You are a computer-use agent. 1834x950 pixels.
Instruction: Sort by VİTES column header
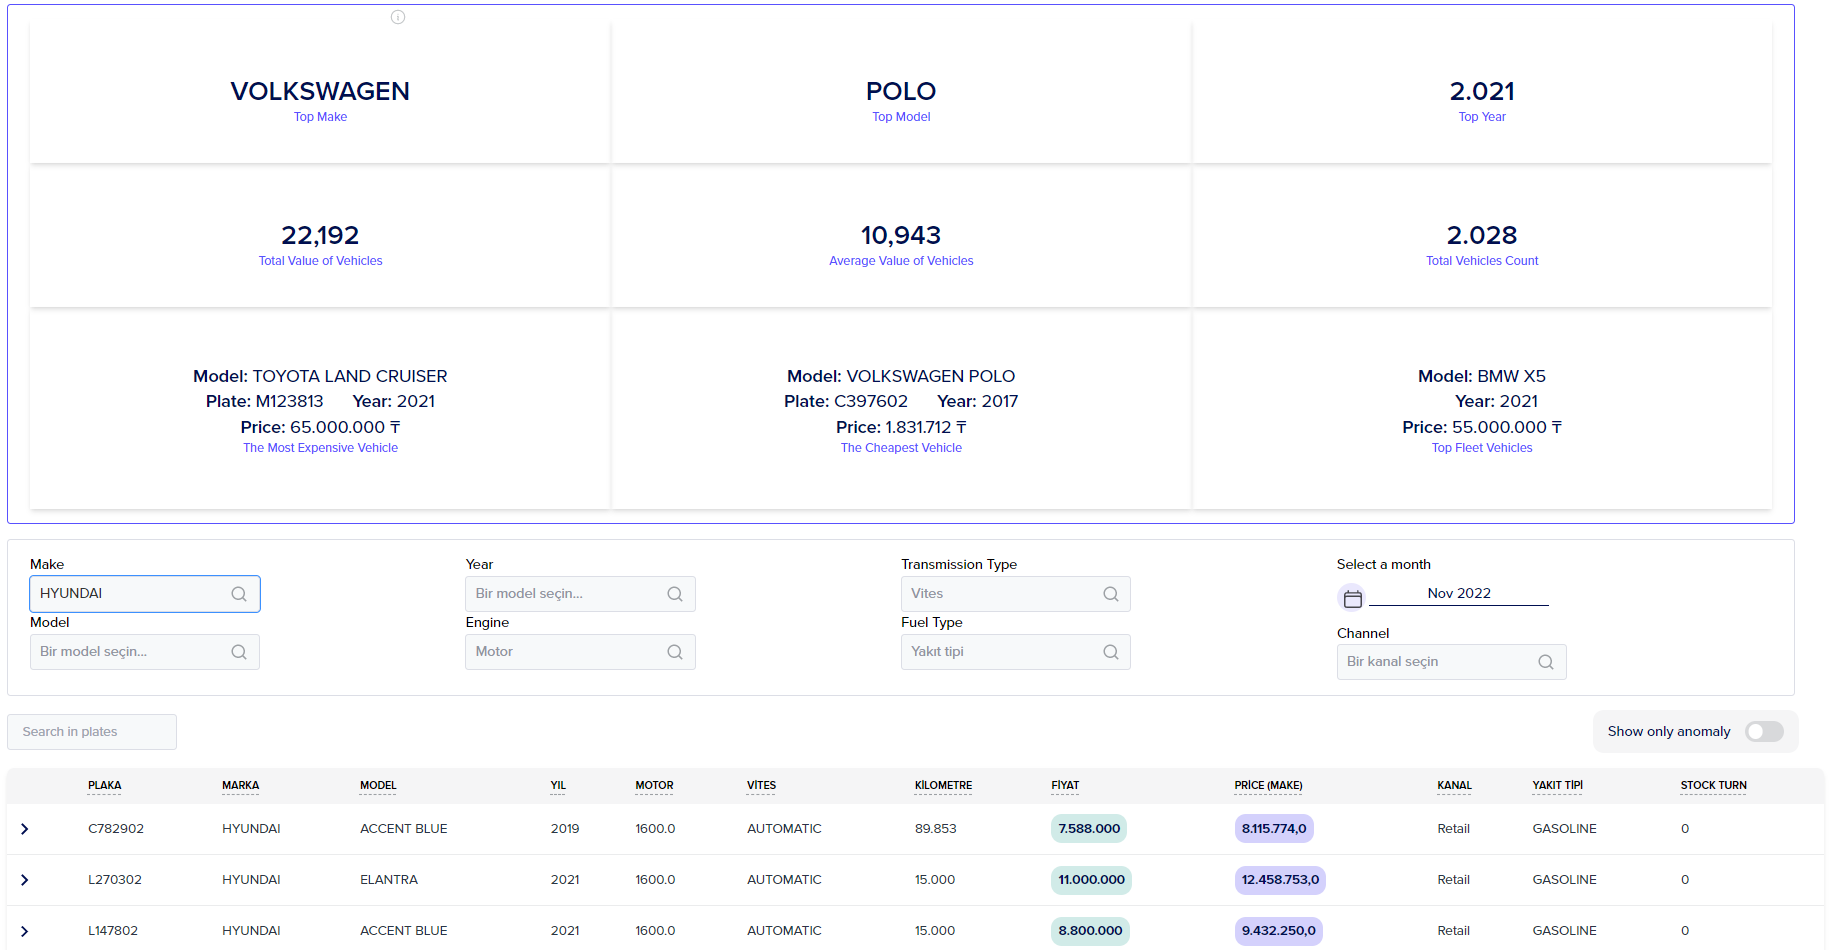tap(761, 786)
